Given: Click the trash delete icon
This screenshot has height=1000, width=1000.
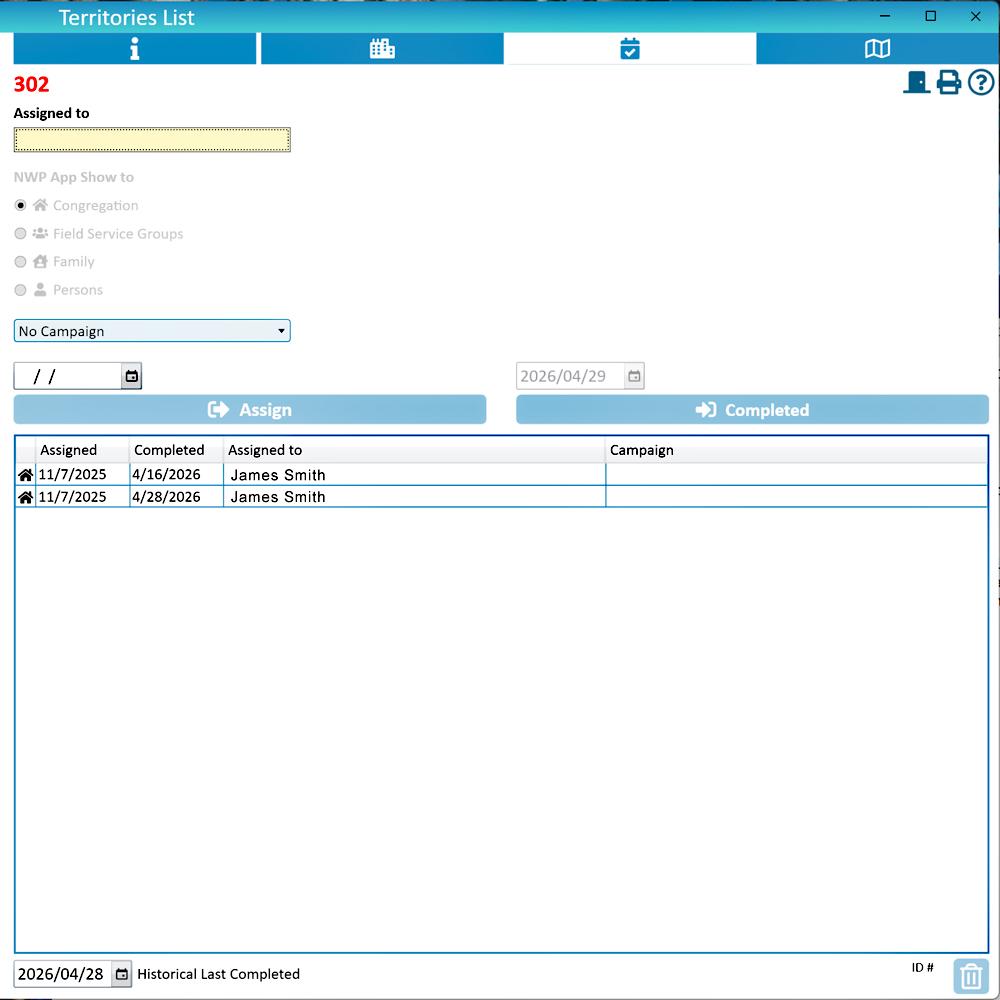Looking at the screenshot, I should coord(970,976).
